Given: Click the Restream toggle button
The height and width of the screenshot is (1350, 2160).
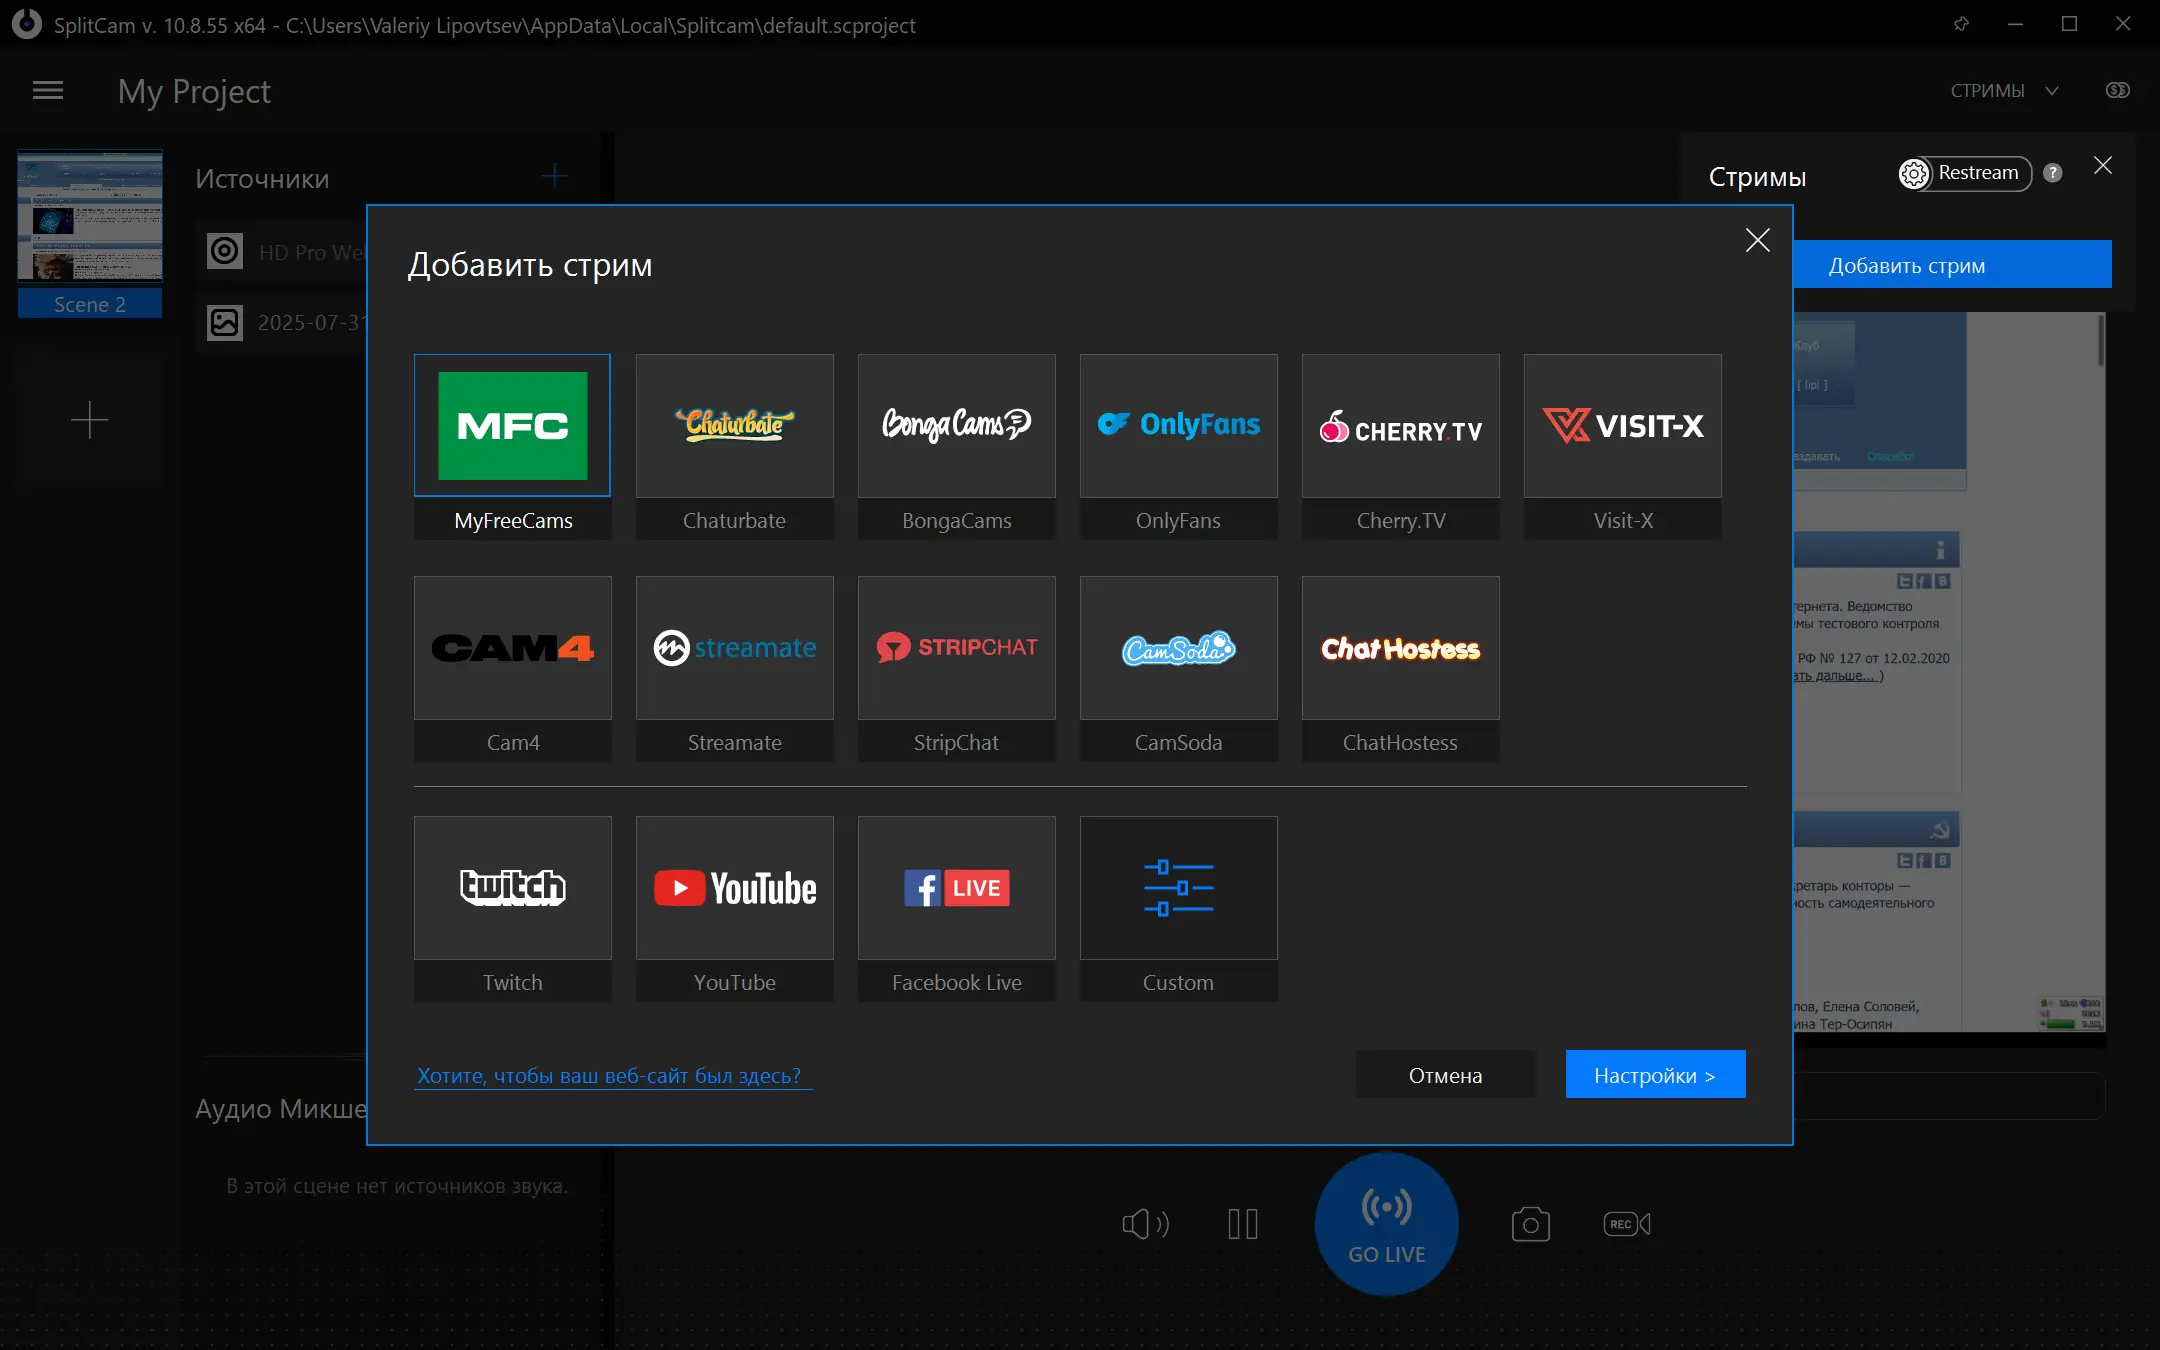Looking at the screenshot, I should tap(1964, 173).
